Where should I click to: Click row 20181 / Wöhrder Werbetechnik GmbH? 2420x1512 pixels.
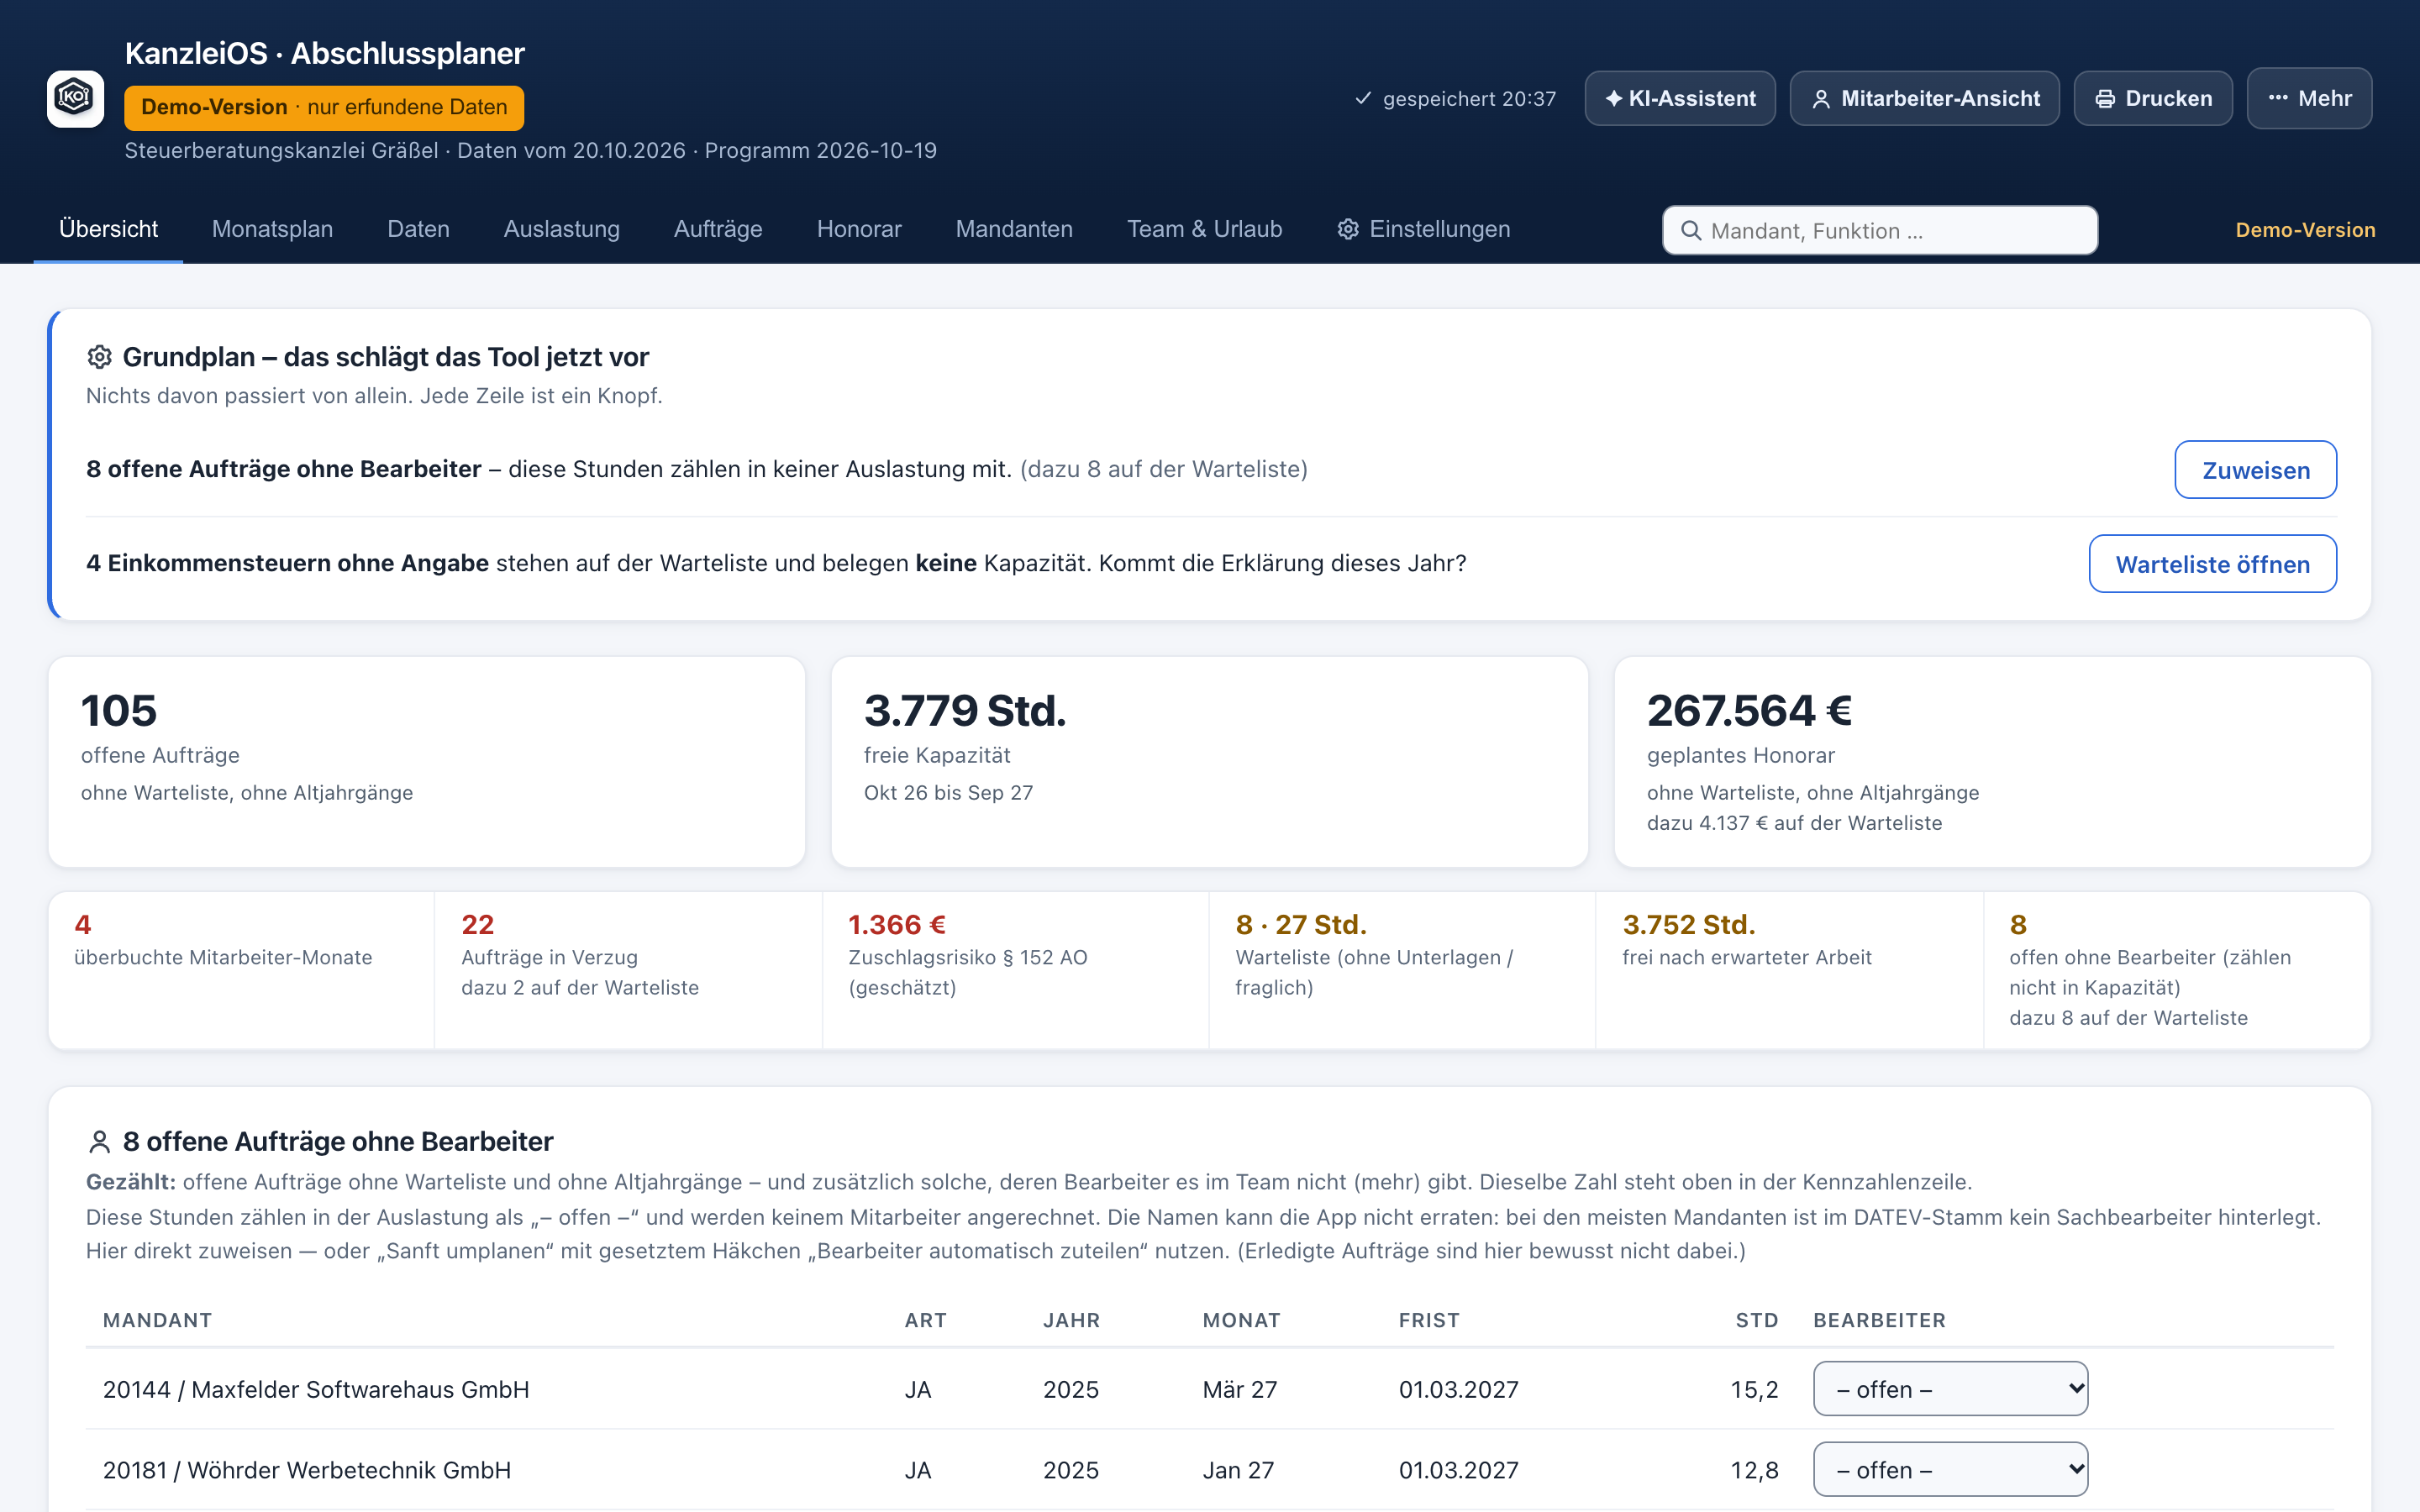pyautogui.click(x=1209, y=1470)
